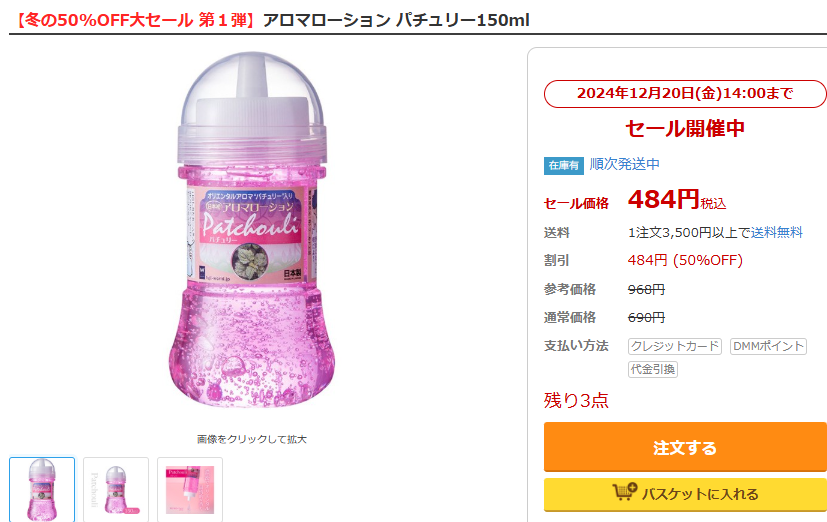This screenshot has width=827, height=522.
Task: Open the 送料無料 free shipping link
Action: 777,232
